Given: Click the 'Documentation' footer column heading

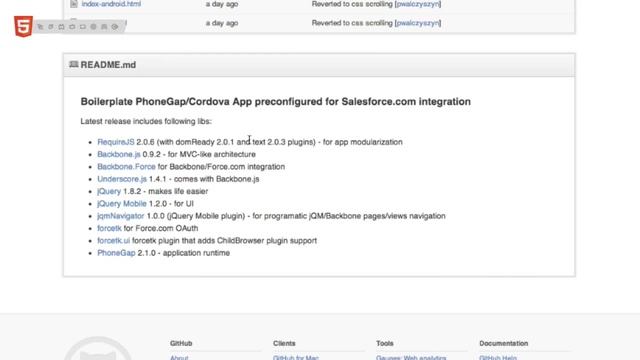Looking at the screenshot, I should click(503, 343).
